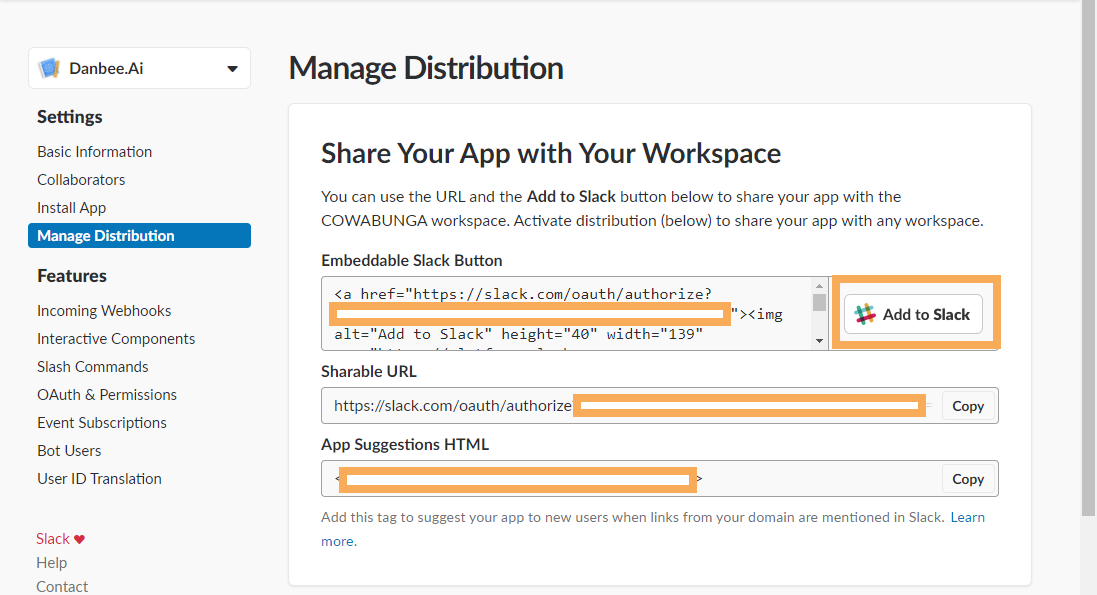Image resolution: width=1097 pixels, height=595 pixels.
Task: Click the page vertical scrollbar
Action: click(x=1089, y=259)
